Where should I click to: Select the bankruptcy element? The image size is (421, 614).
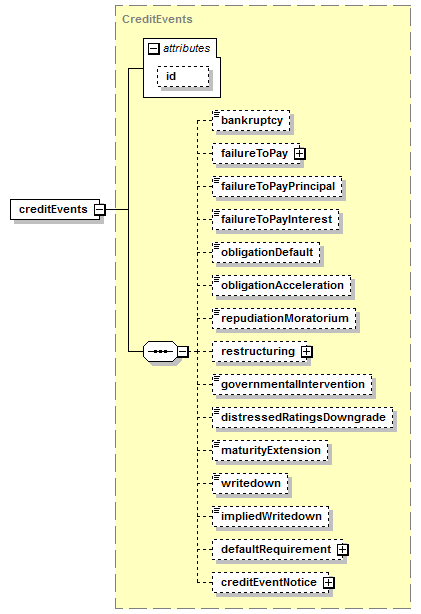(251, 121)
